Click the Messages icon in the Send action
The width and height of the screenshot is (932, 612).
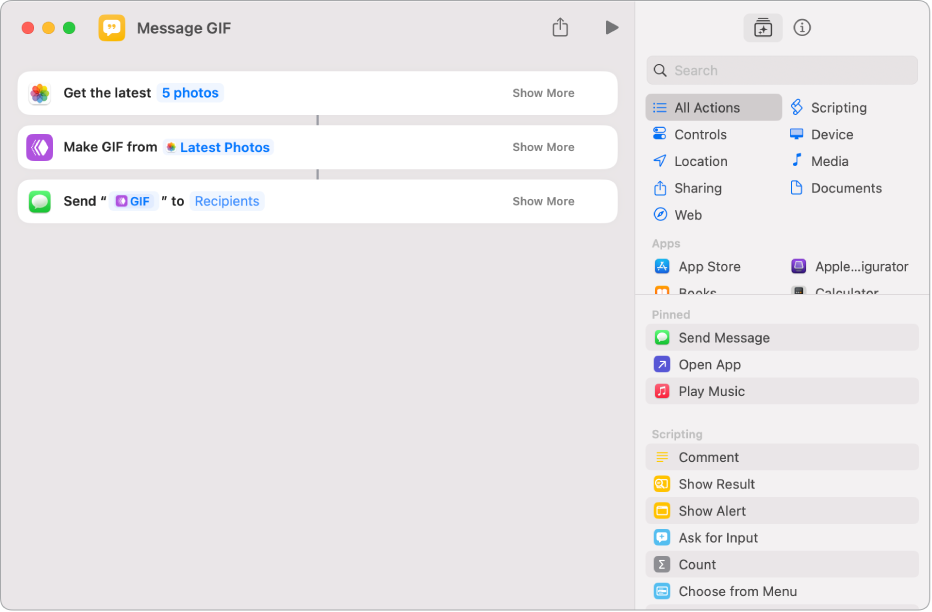[40, 201]
